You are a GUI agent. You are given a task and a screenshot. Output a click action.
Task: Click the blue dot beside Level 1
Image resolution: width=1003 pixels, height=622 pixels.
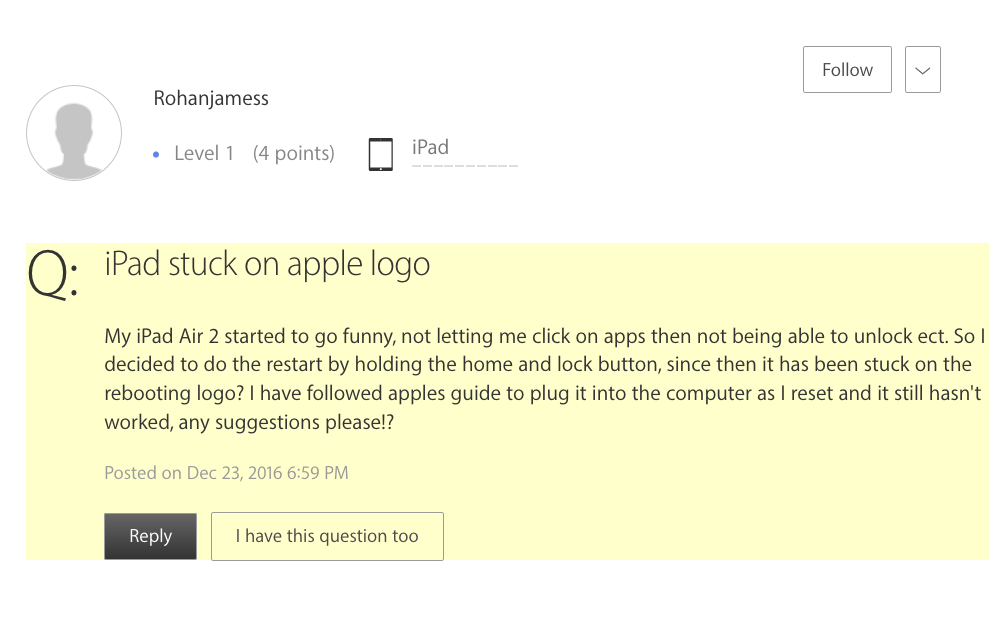pos(156,154)
